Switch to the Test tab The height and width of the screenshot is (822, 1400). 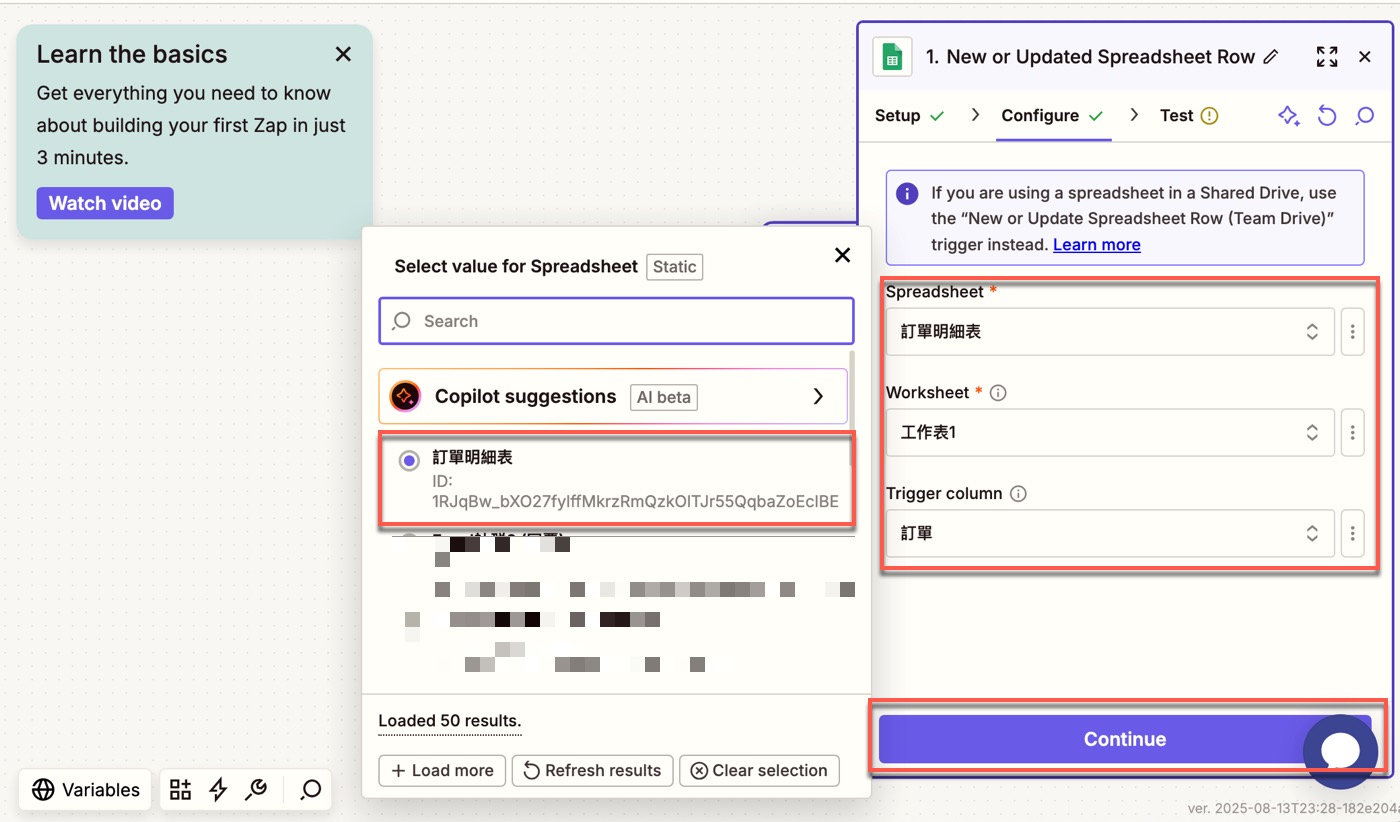1188,116
